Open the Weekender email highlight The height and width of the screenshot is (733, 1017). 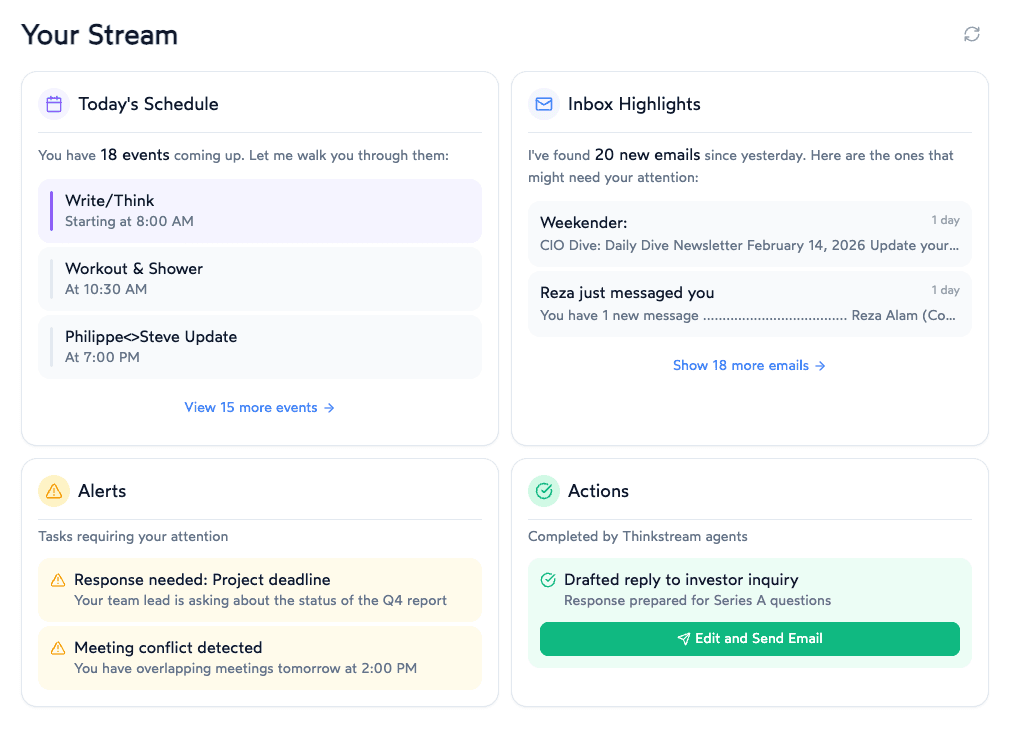749,234
